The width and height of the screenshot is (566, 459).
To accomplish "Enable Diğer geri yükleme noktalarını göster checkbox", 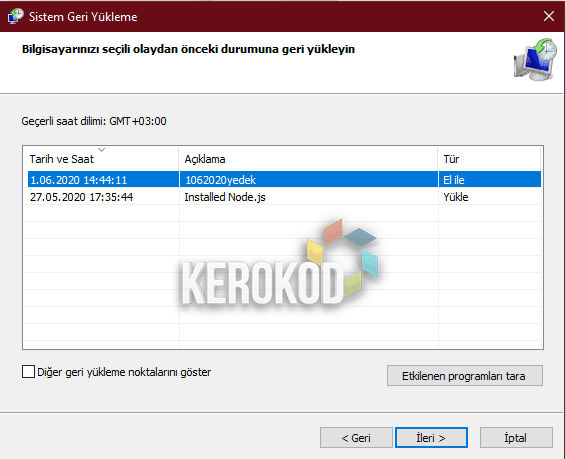I will [x=29, y=372].
